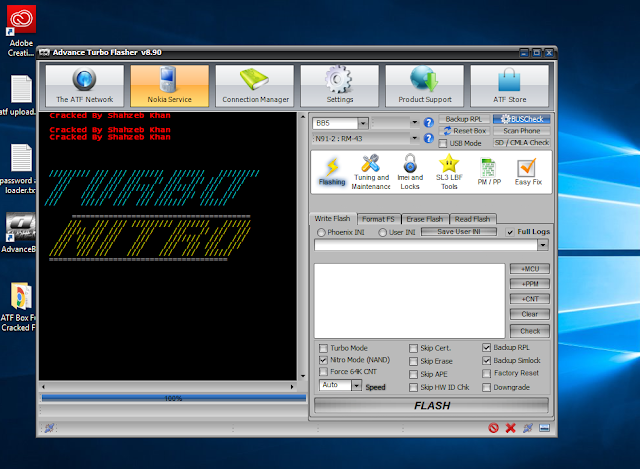This screenshot has height=469, width=640.
Task: Expand the BB5 platform dropdown
Action: (362, 123)
